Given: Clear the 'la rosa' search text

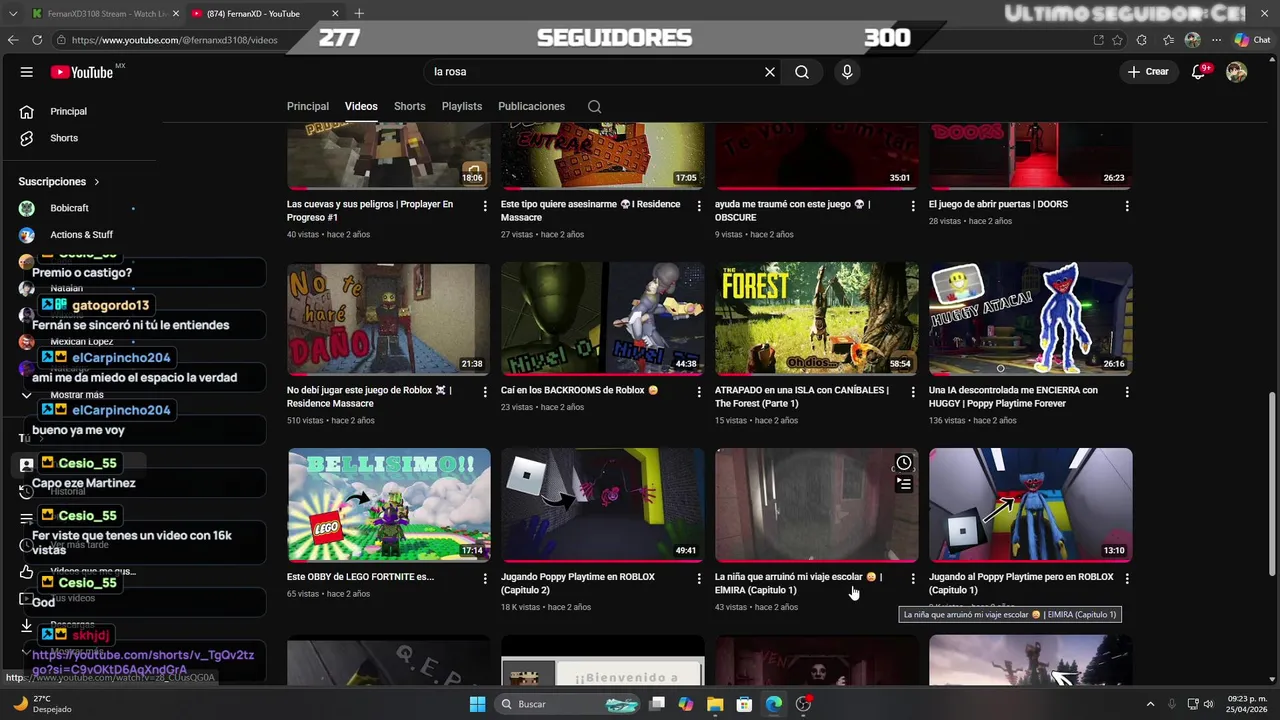Looking at the screenshot, I should point(770,72).
